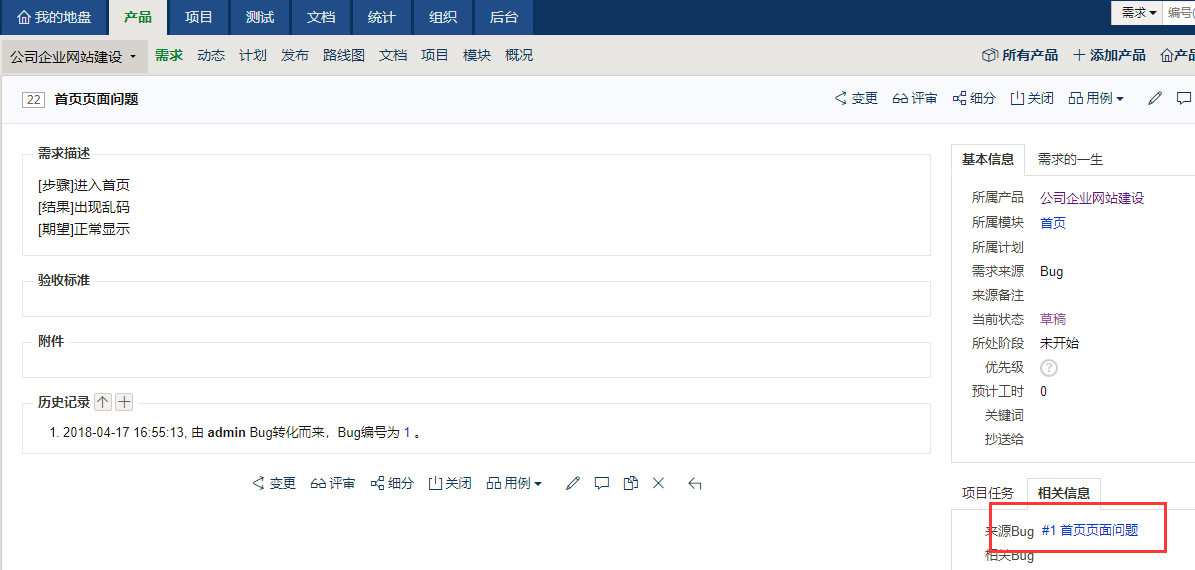Open bottom toolbar 用例 dropdown
The image size is (1195, 570).
tap(514, 483)
